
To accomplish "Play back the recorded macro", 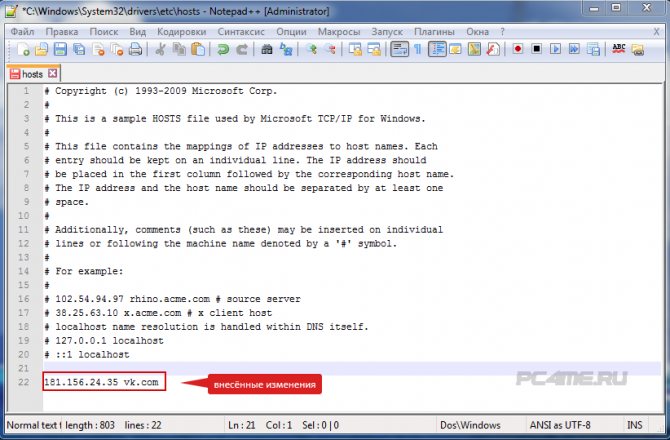I will (x=555, y=49).
